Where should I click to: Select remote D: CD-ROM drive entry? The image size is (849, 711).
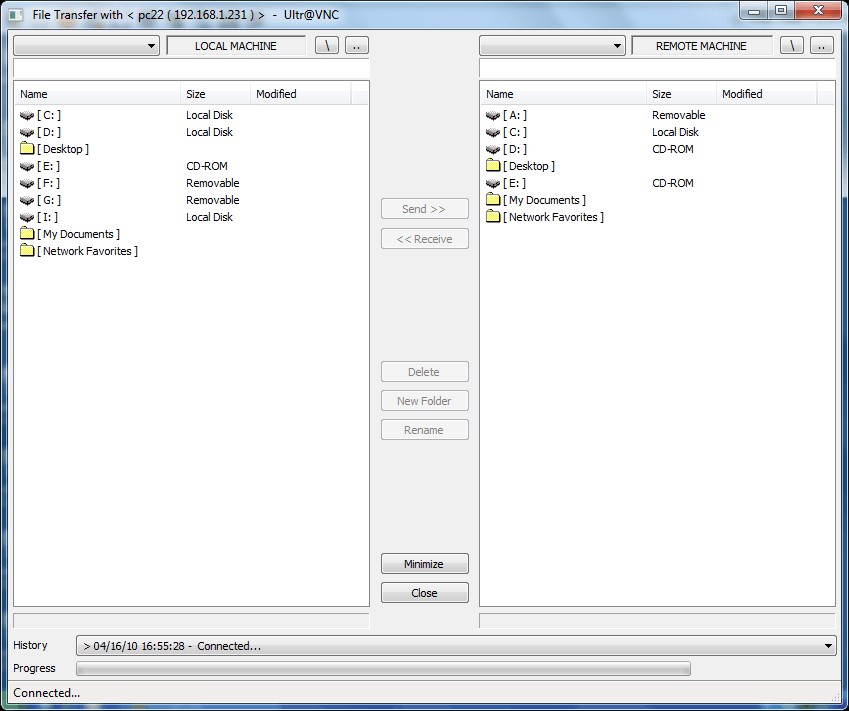pos(516,149)
